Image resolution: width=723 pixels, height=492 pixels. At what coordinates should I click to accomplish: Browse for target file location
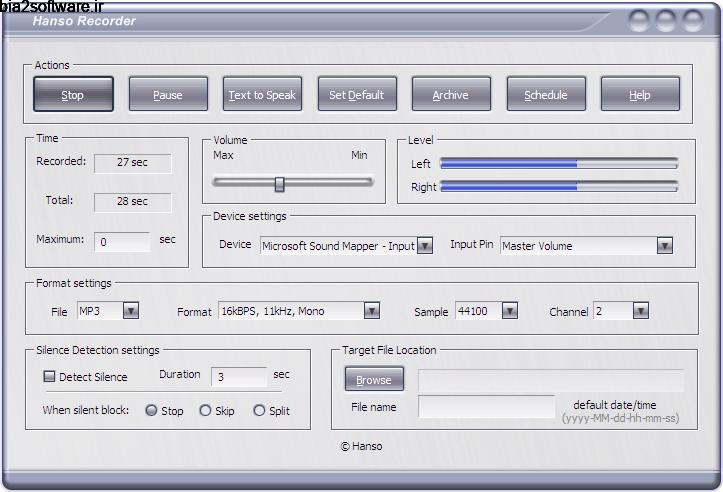pos(374,379)
